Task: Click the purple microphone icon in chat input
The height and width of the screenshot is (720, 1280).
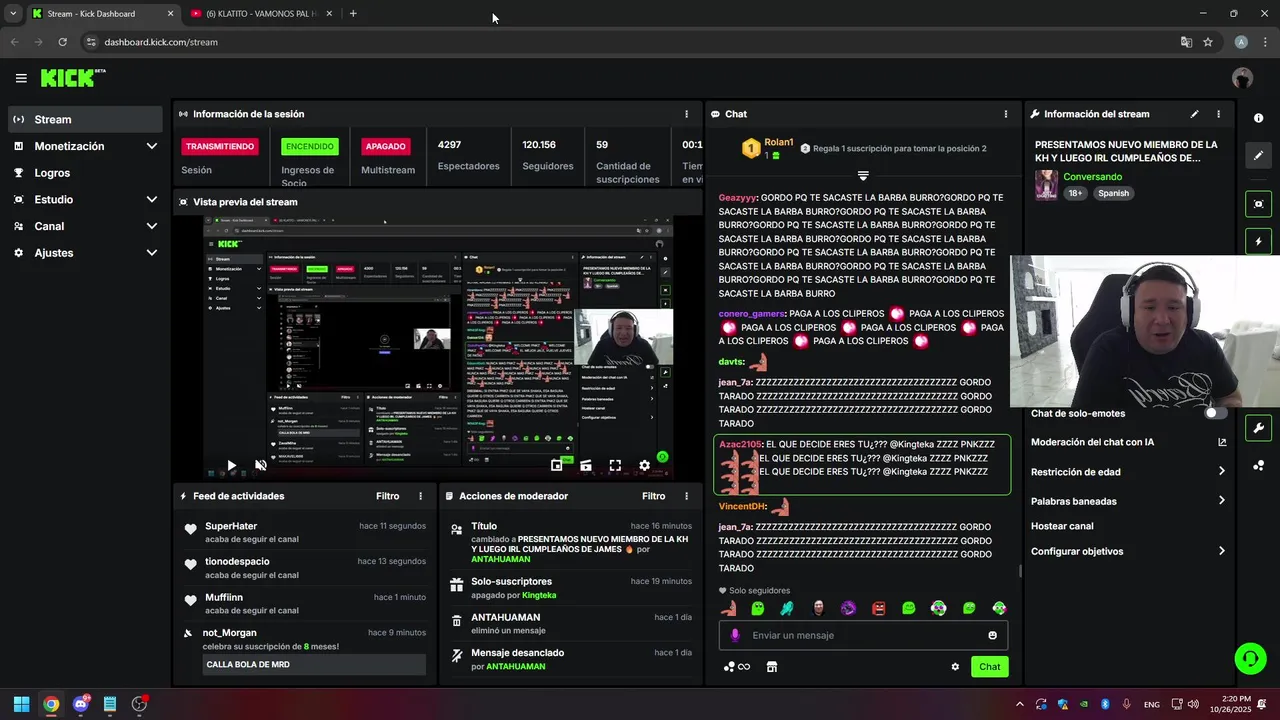Action: 735,635
